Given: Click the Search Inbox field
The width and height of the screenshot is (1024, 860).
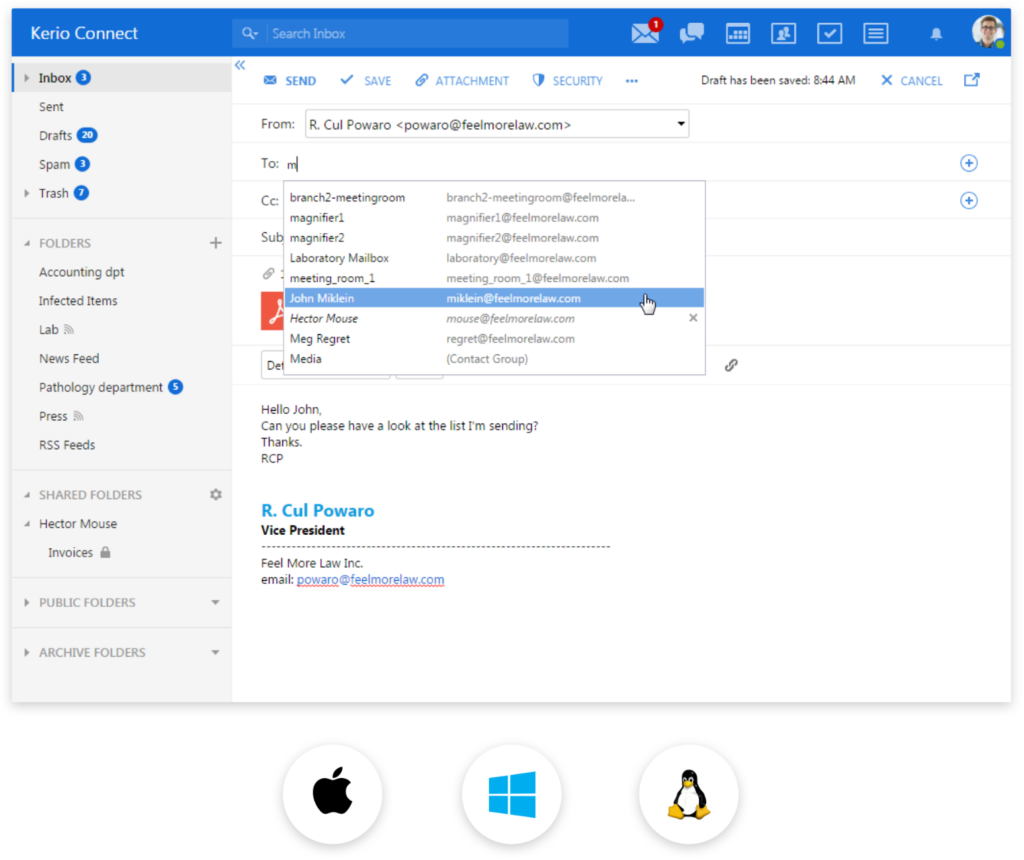Looking at the screenshot, I should point(417,33).
